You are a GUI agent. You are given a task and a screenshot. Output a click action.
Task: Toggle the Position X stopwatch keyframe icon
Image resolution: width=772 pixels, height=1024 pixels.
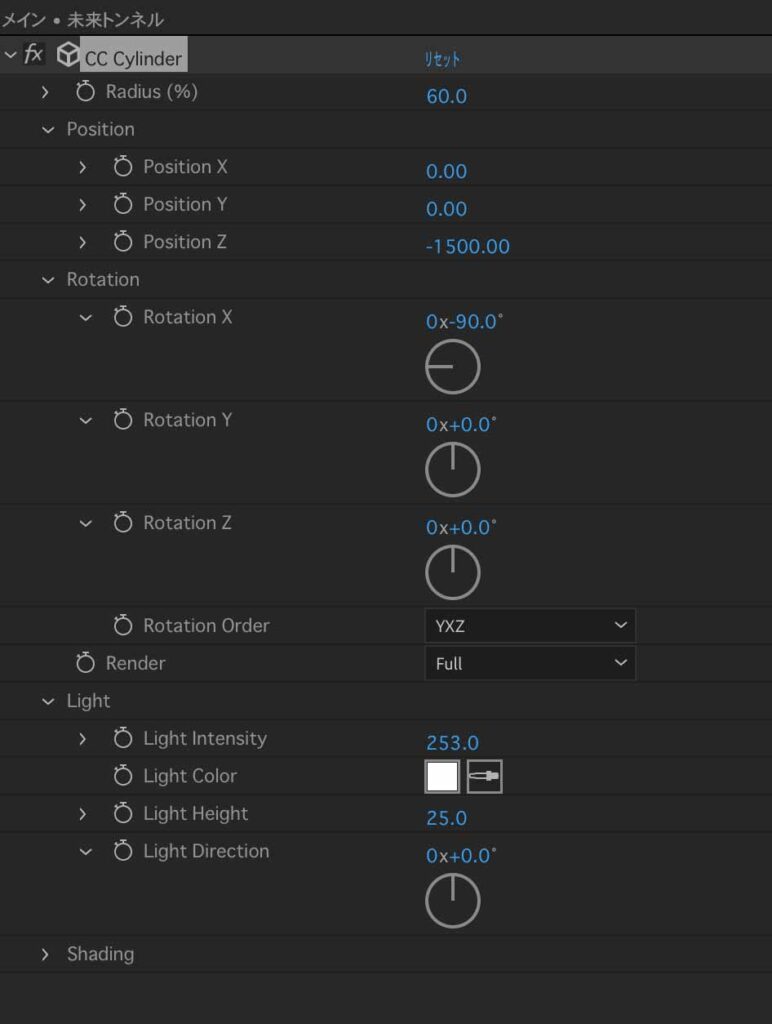tap(123, 167)
